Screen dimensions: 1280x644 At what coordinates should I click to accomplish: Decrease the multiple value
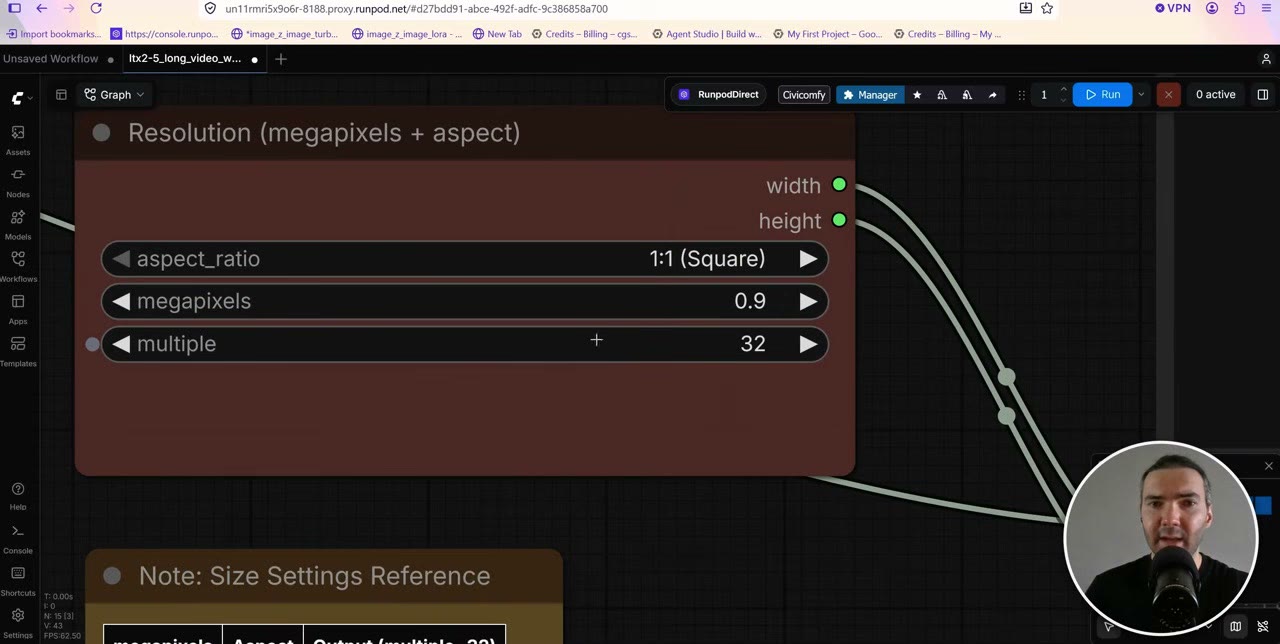(121, 344)
